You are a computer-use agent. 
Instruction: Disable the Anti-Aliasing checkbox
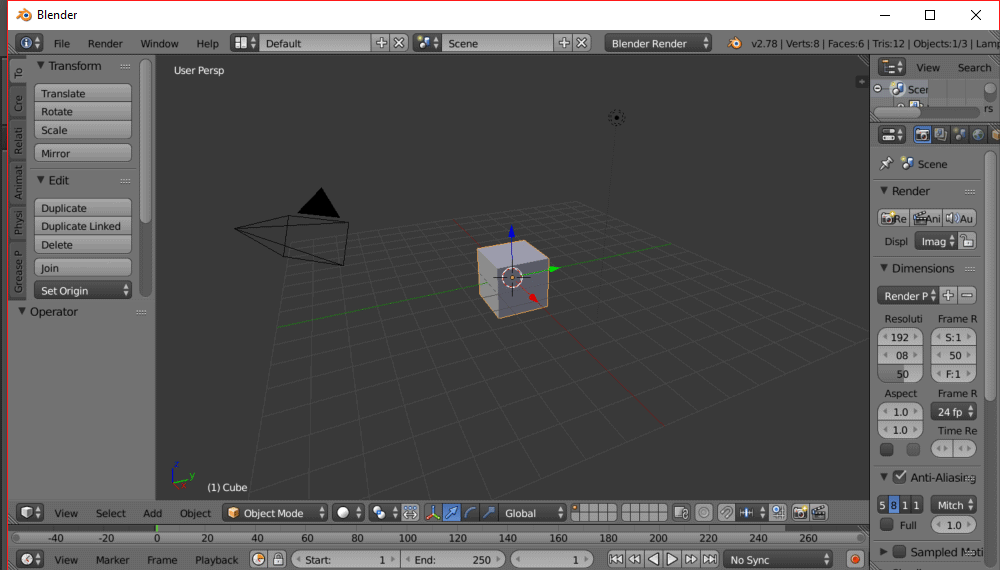[899, 477]
